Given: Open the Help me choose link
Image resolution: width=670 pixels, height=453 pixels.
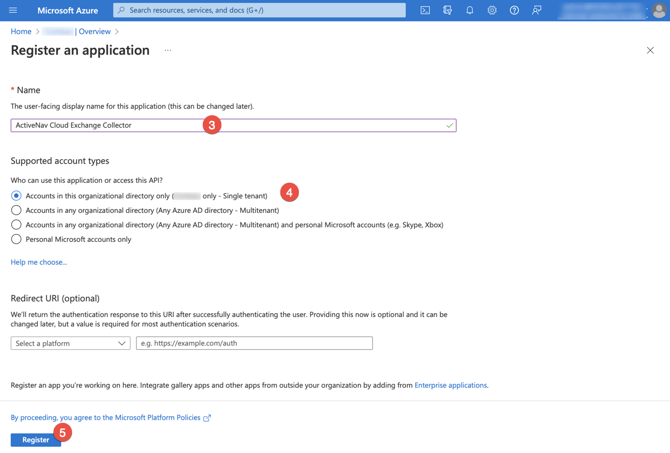Looking at the screenshot, I should [x=39, y=262].
